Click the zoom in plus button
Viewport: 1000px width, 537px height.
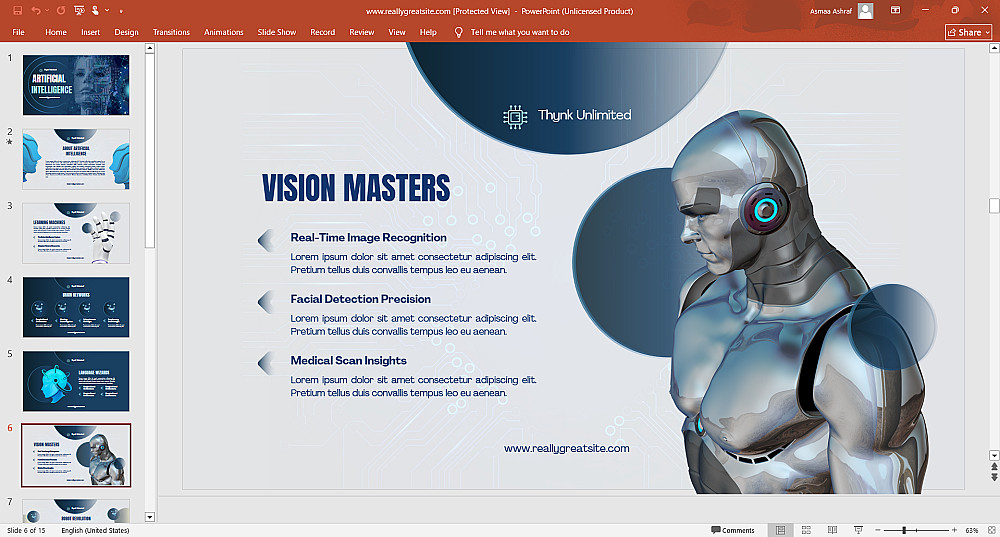(x=954, y=530)
